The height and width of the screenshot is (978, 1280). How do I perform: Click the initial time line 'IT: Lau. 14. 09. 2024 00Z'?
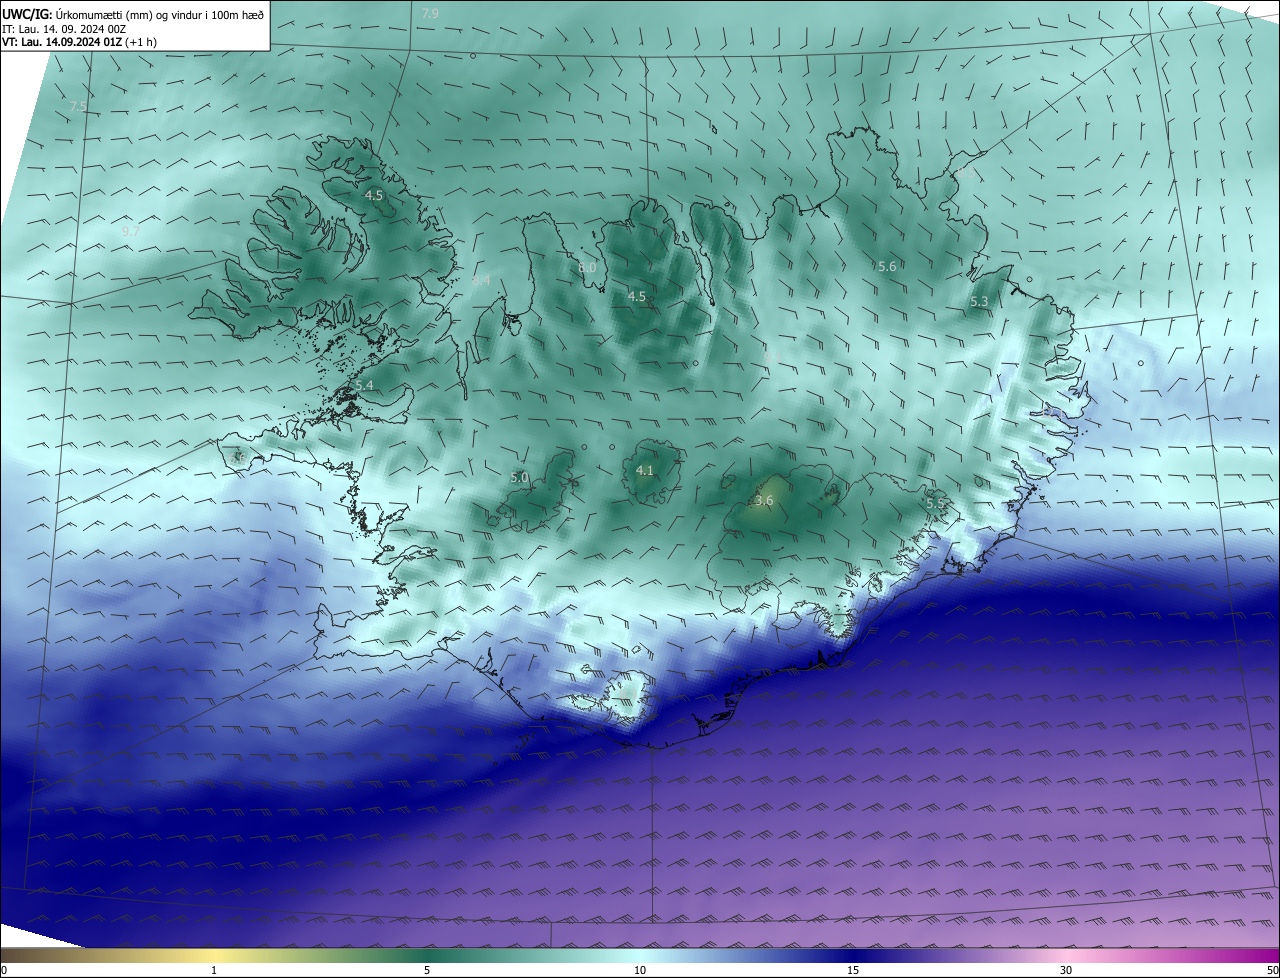(64, 29)
